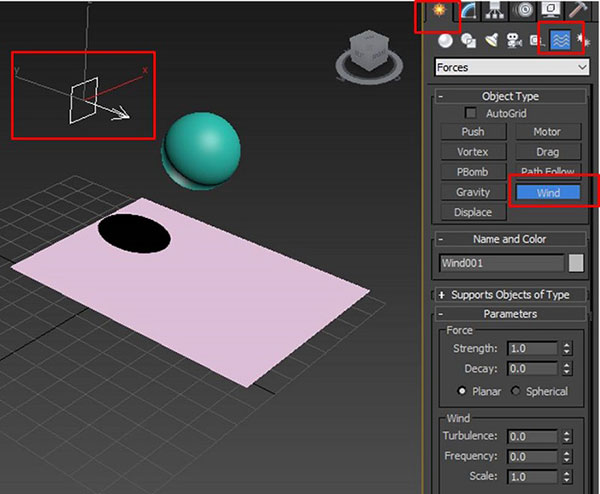
Task: Select the Cameras category icon
Action: point(514,41)
